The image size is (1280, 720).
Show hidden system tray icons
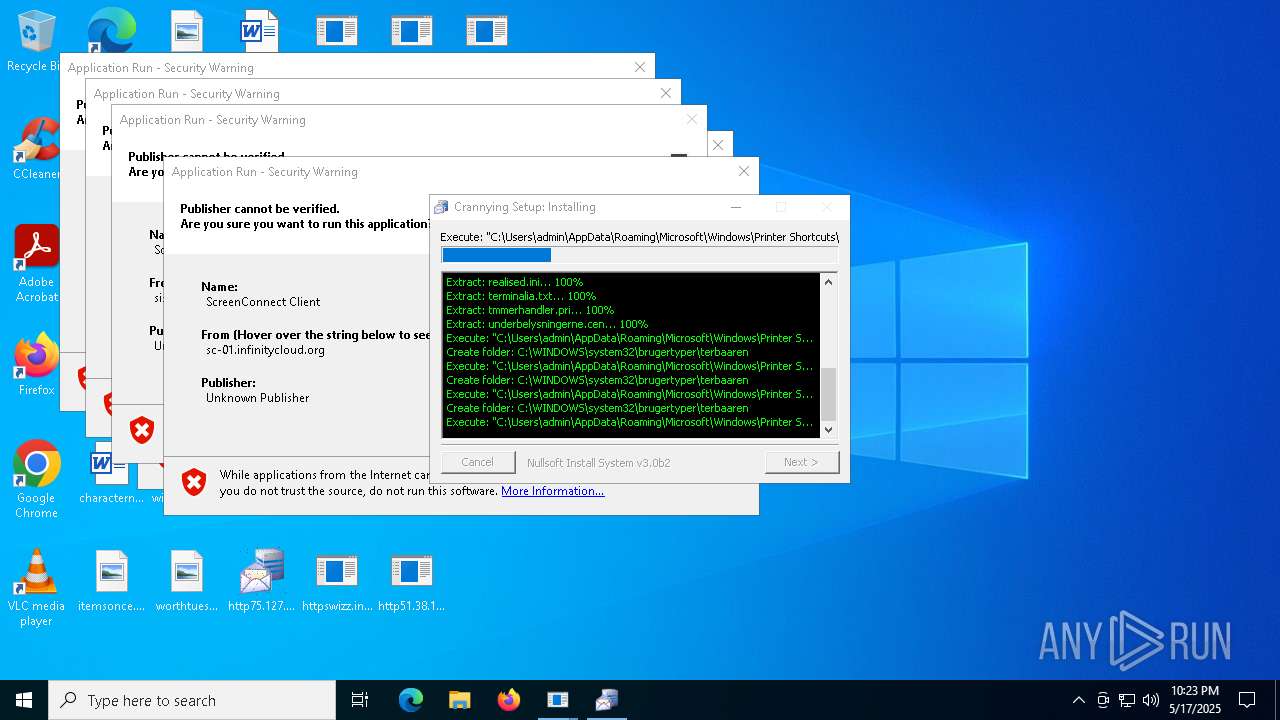[1078, 700]
